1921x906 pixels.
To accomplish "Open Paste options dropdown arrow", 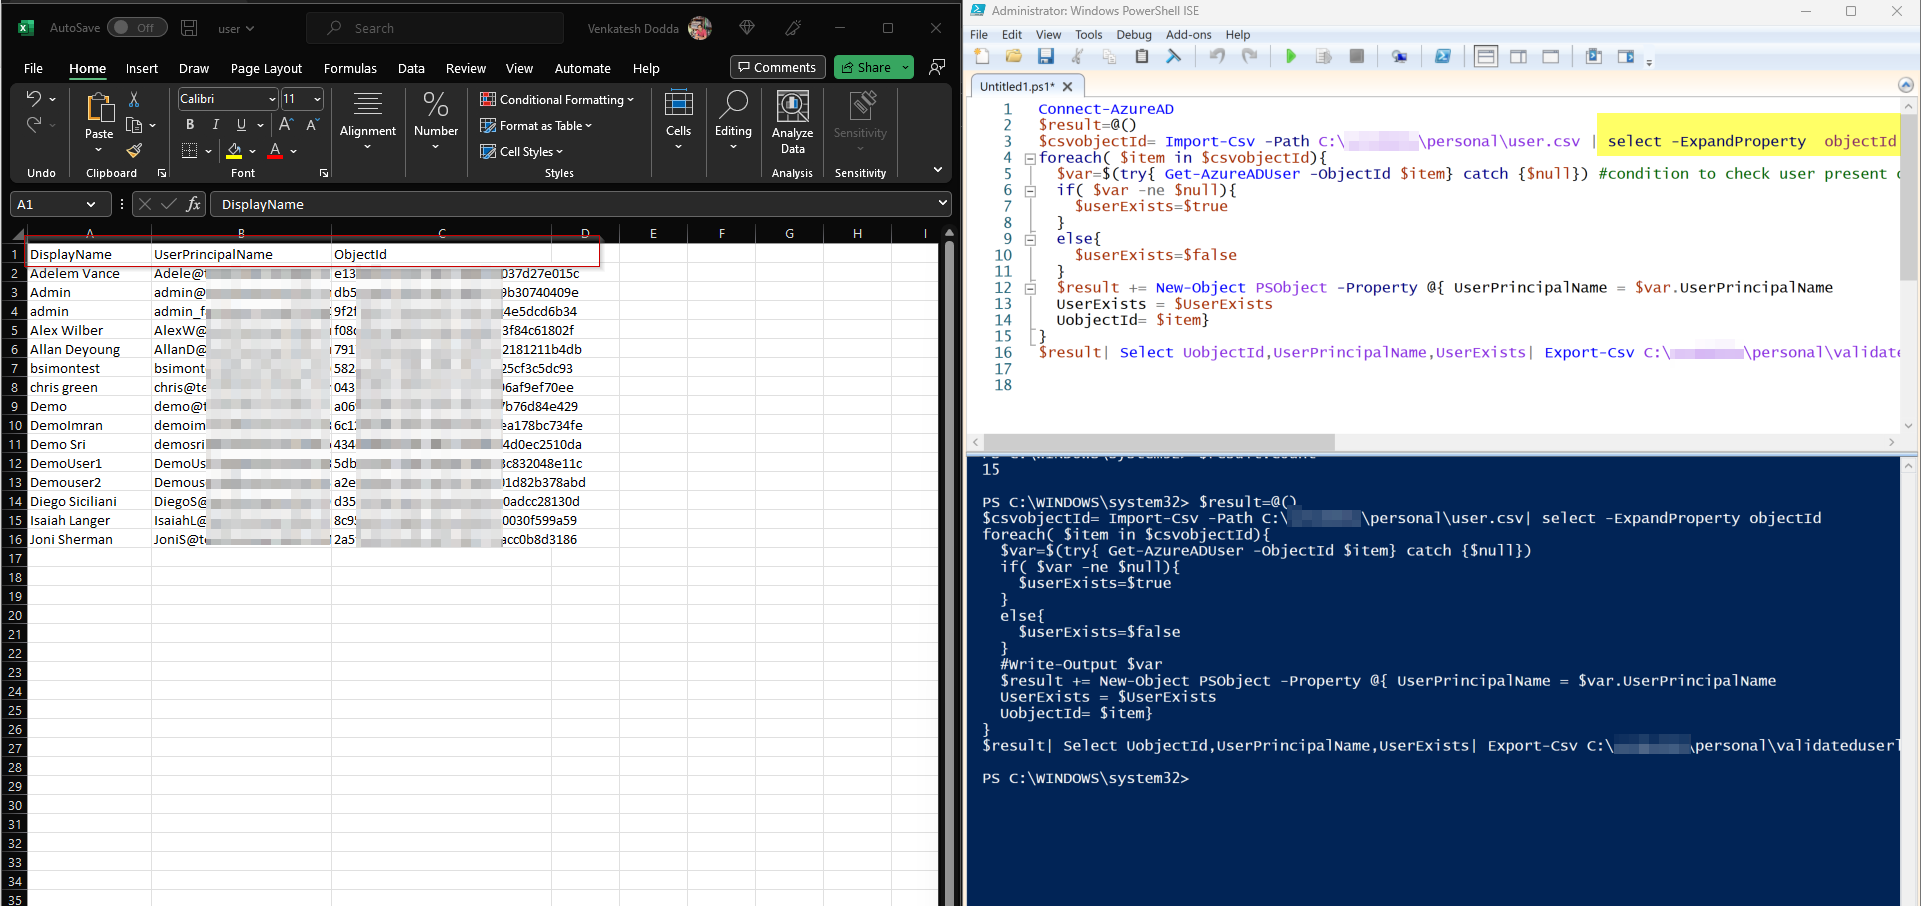I will 99,150.
